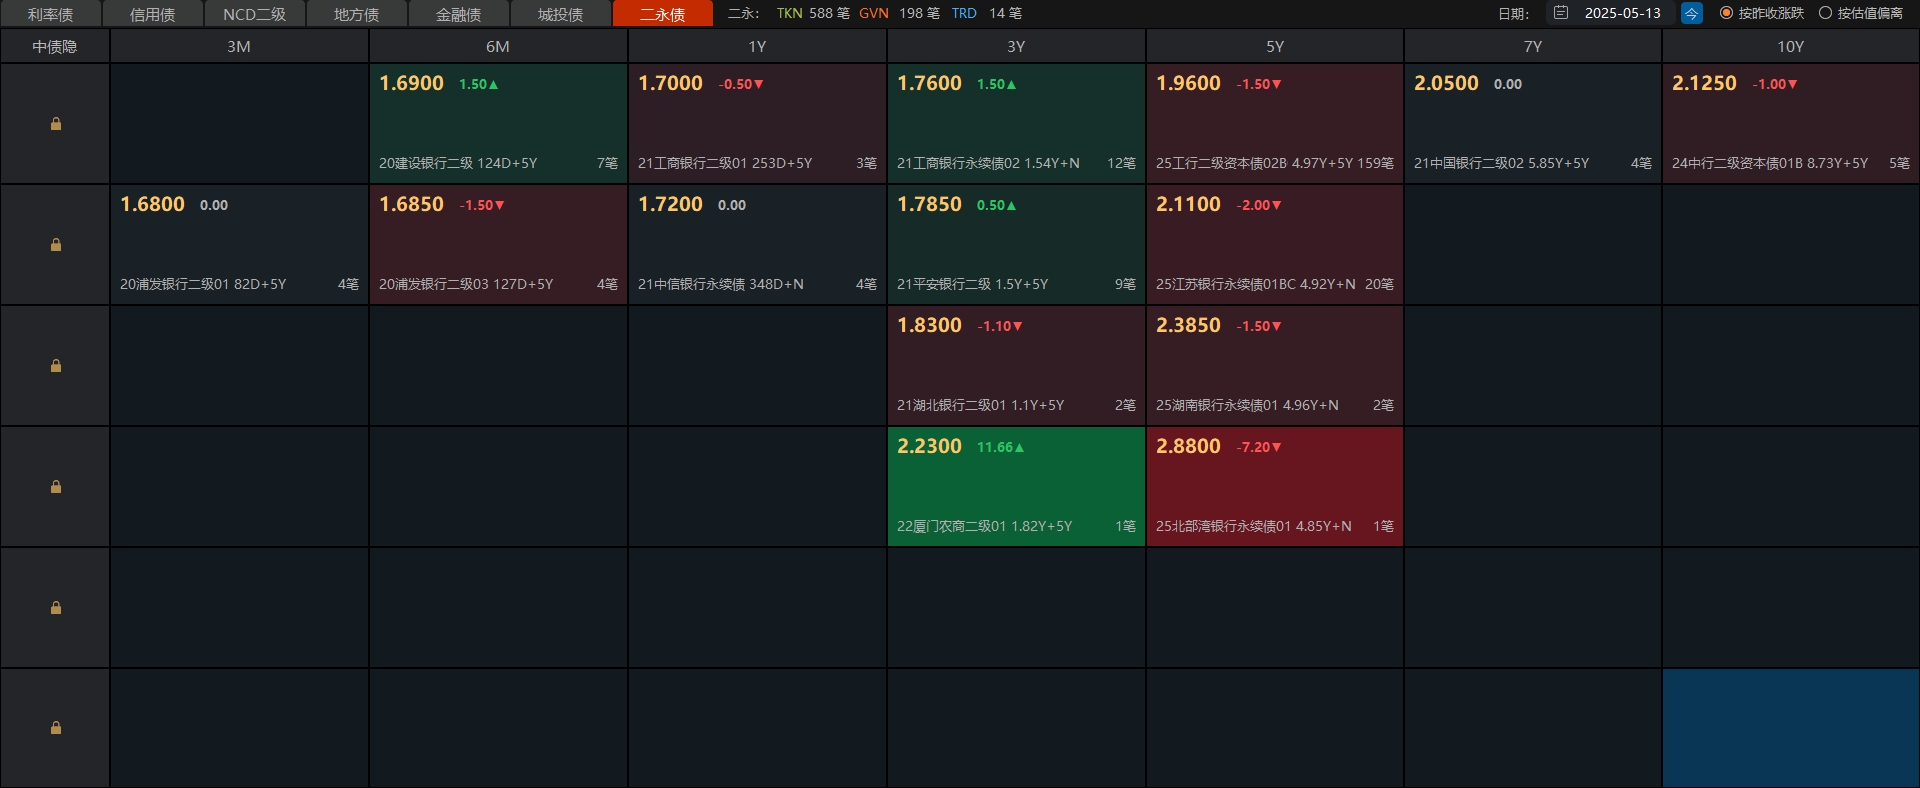
Task: Click the 5Y tenor column header
Action: pyautogui.click(x=1275, y=47)
